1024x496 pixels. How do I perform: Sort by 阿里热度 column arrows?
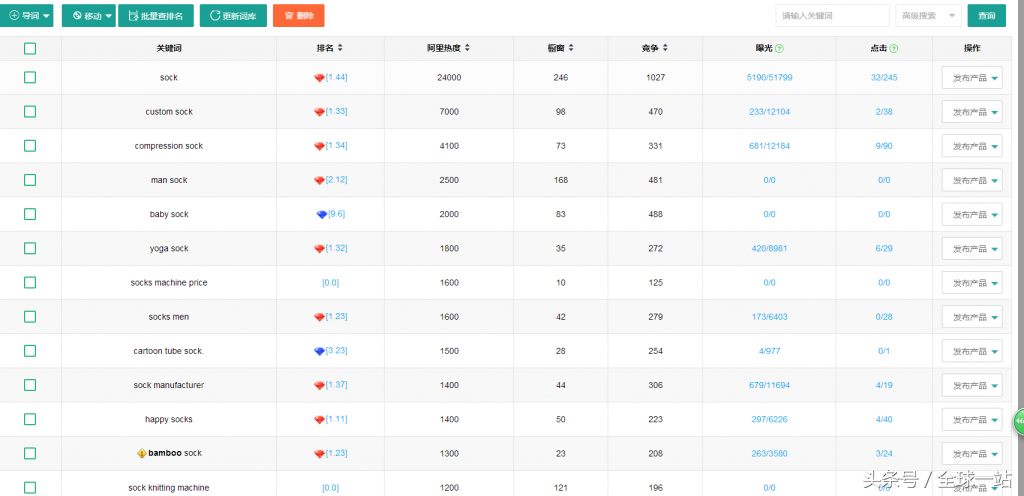[x=467, y=48]
